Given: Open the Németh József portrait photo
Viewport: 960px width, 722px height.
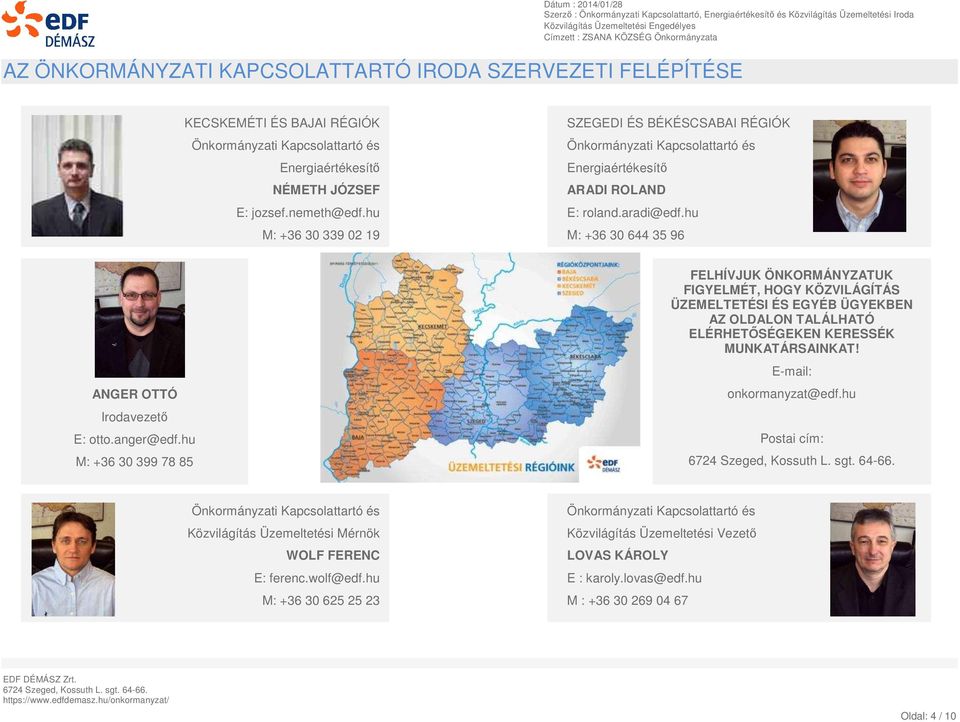Looking at the screenshot, I should tap(77, 176).
